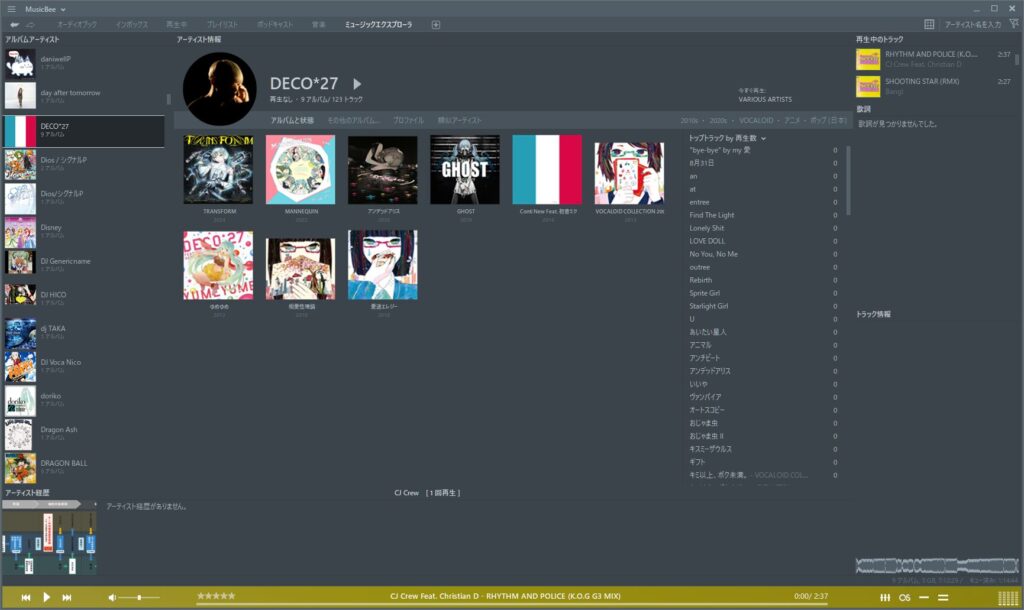The height and width of the screenshot is (610, 1024).
Task: Add a new tab with the plus icon
Action: (x=436, y=25)
